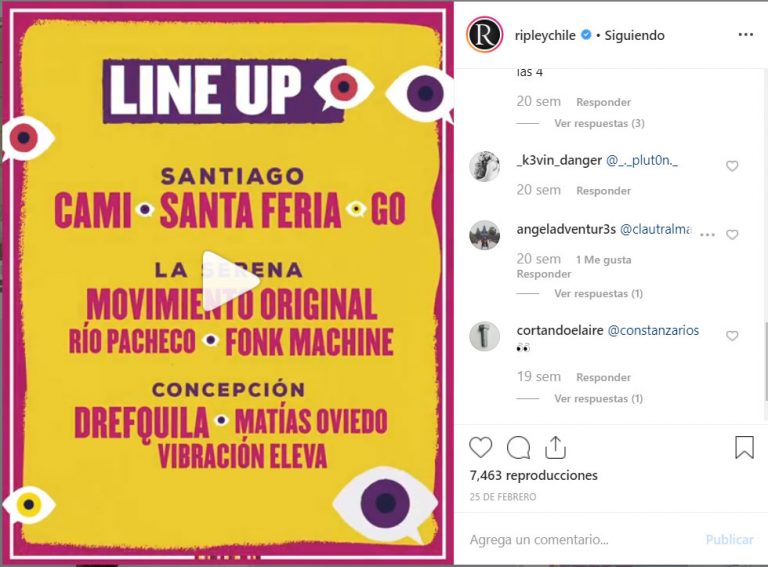
Task: Expand Ver respuestas (3) replies
Action: coord(599,123)
